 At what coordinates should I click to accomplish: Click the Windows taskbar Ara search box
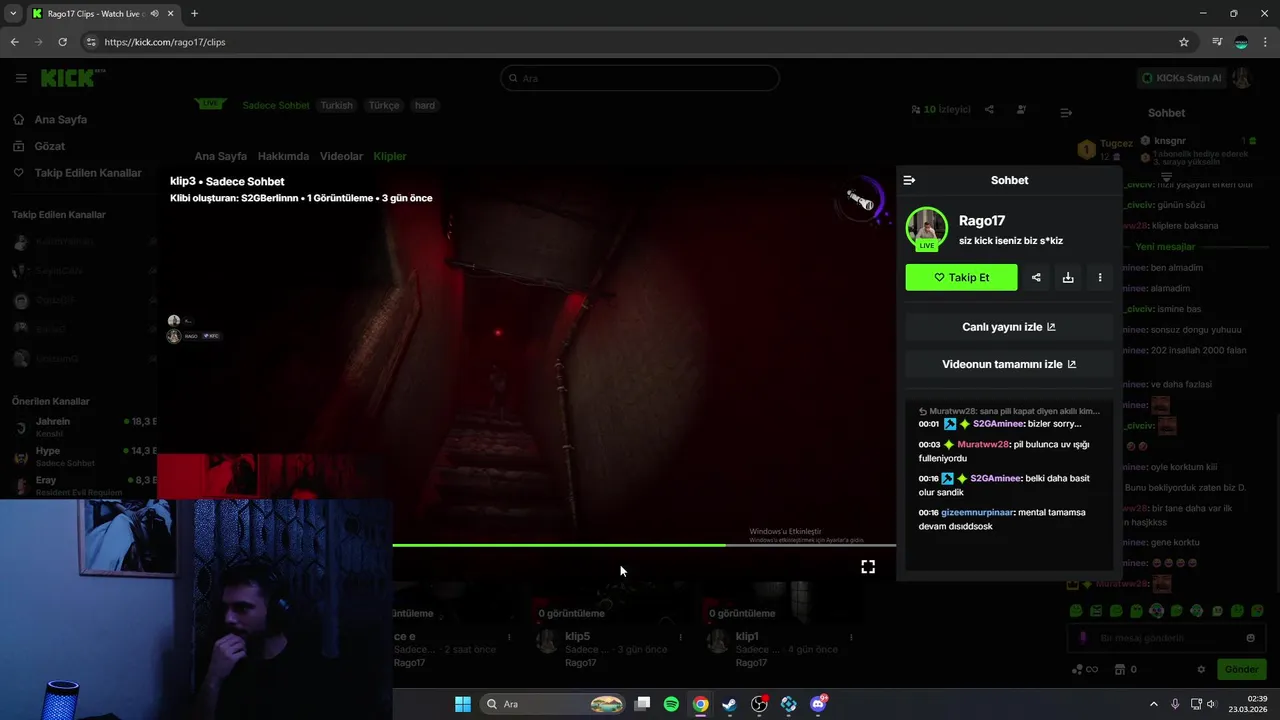(553, 704)
